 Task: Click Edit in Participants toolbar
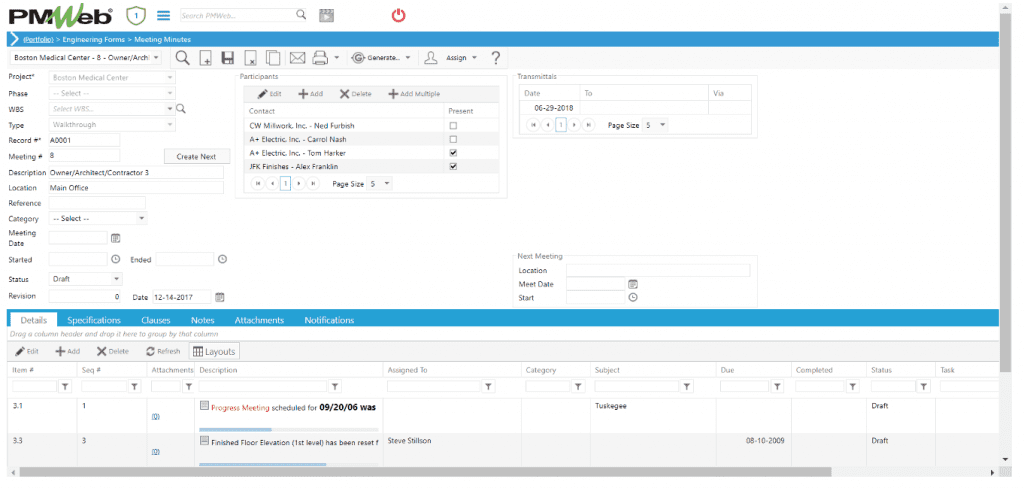coord(270,93)
